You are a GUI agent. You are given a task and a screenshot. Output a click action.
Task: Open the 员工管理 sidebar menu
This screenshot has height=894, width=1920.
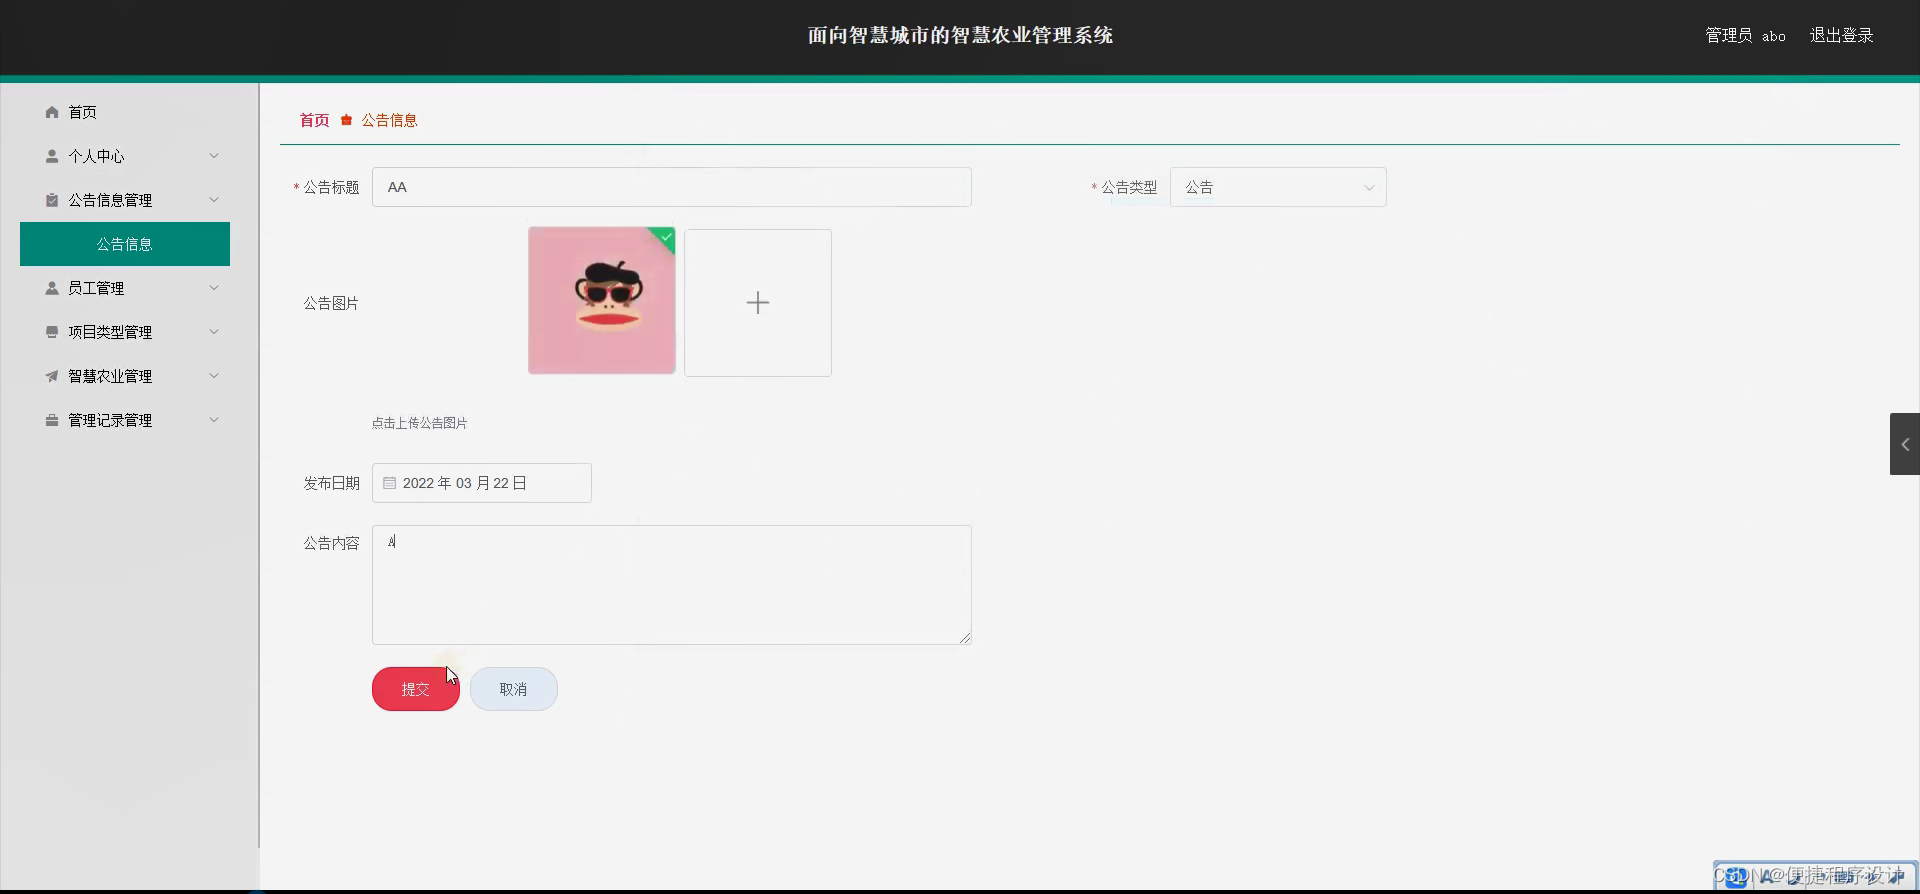click(x=125, y=288)
